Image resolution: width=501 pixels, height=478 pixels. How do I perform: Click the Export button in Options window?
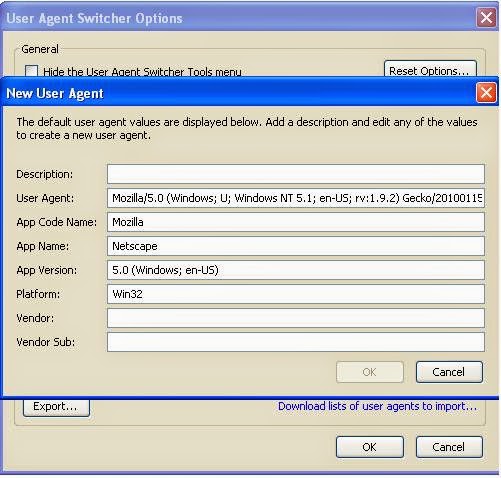pos(56,407)
